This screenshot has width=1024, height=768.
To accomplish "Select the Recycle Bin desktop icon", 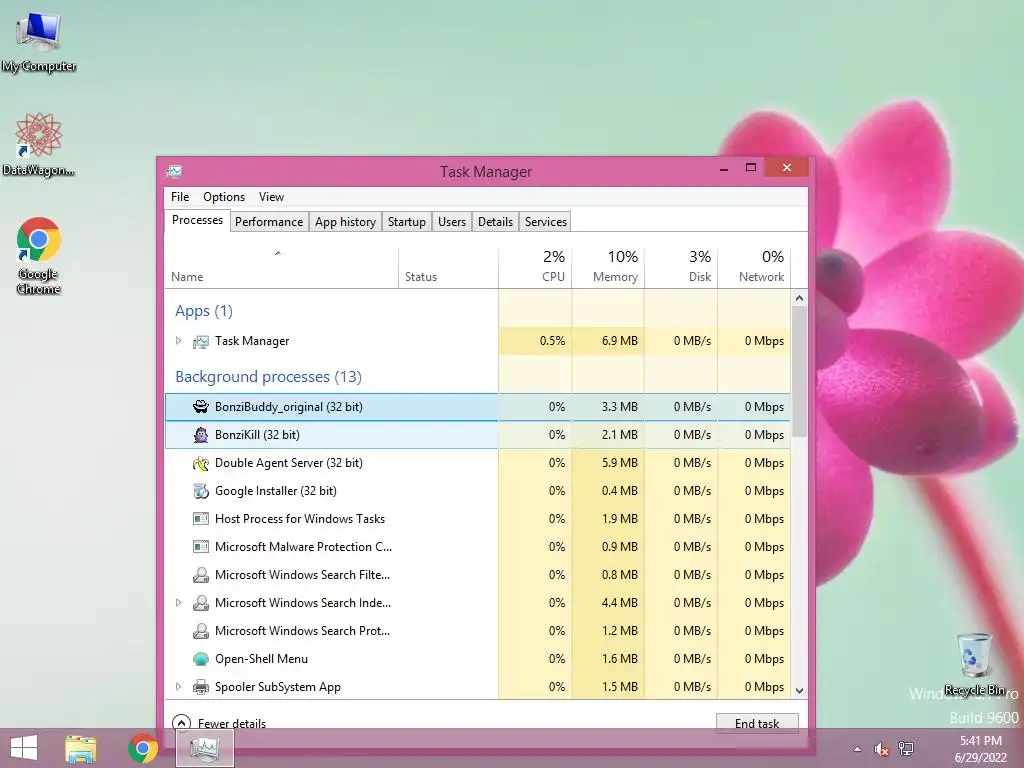I will tap(974, 665).
